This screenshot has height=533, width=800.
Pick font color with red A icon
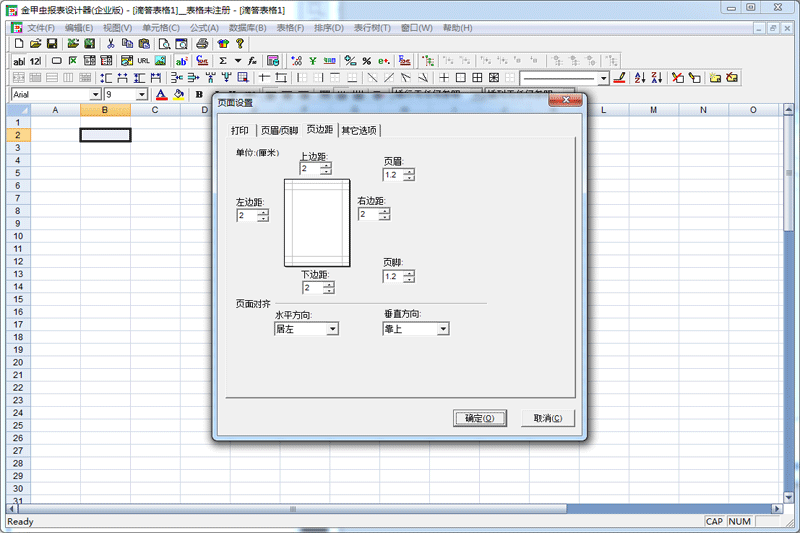point(162,94)
